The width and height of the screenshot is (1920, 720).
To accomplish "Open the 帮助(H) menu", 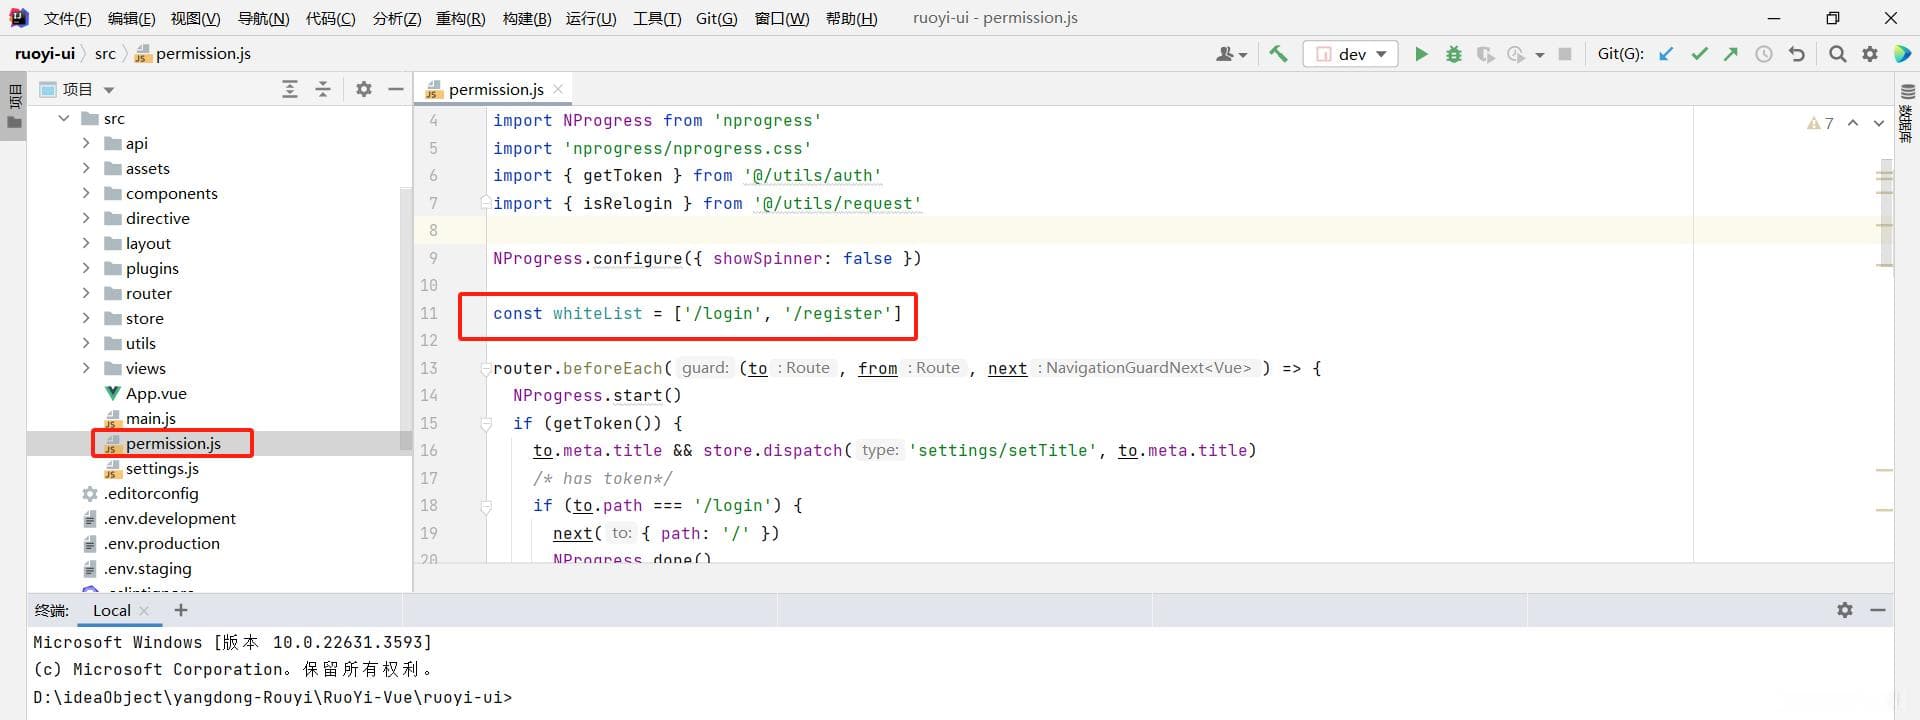I will point(852,18).
